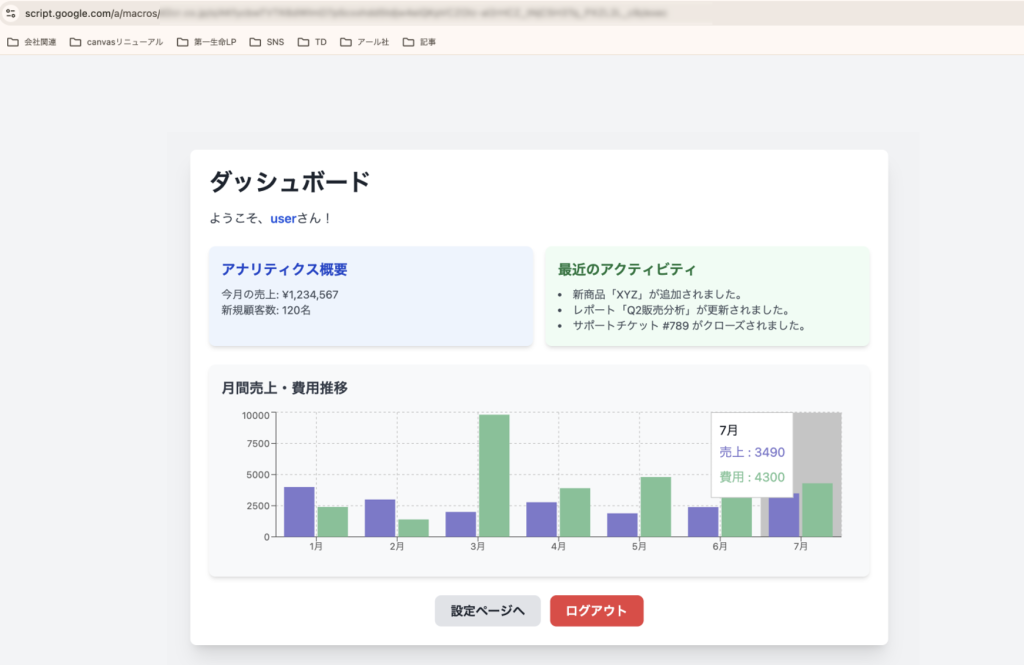Click the アナリティクス概要 card heading
The width and height of the screenshot is (1024, 665).
(x=284, y=270)
